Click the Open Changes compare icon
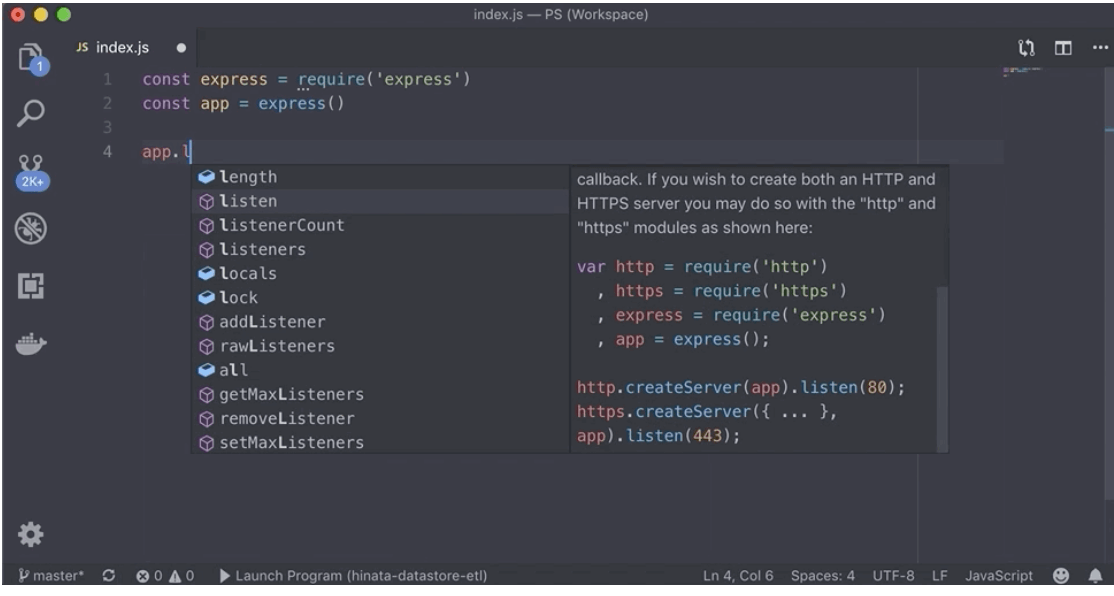1114x596 pixels. pyautogui.click(x=1026, y=48)
